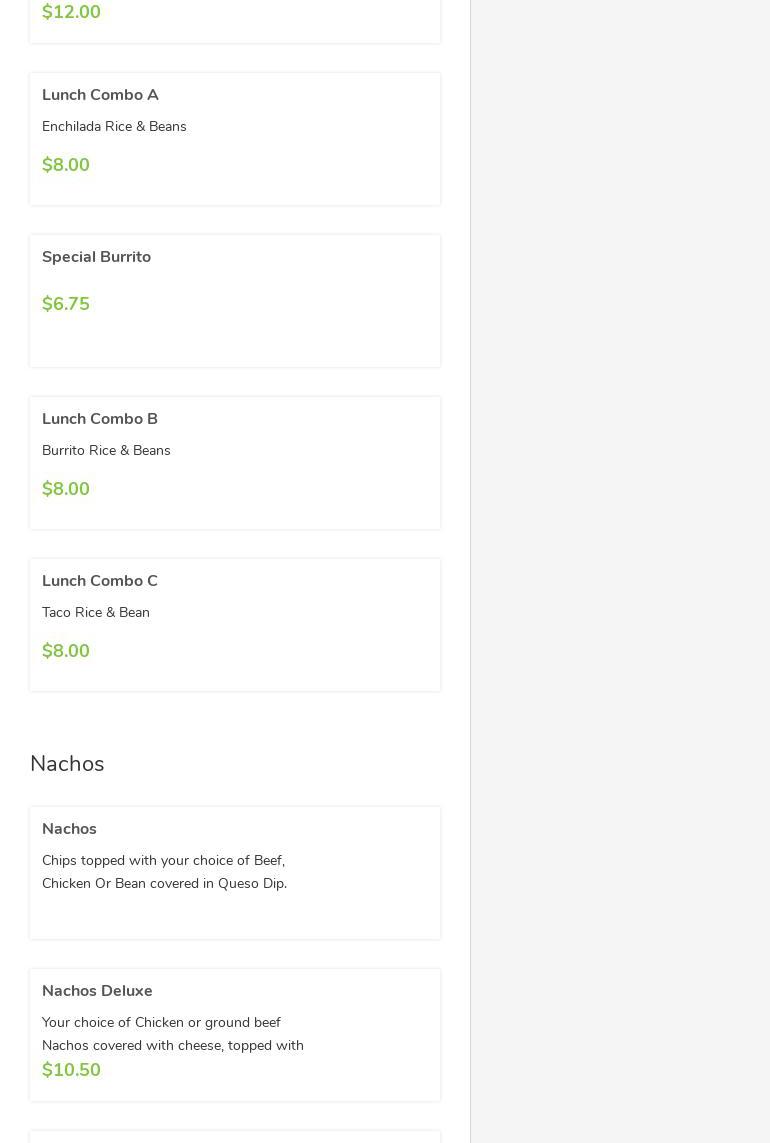The image size is (770, 1143).
Task: Click the Burrito Rice & Beans description
Action: click(106, 451)
